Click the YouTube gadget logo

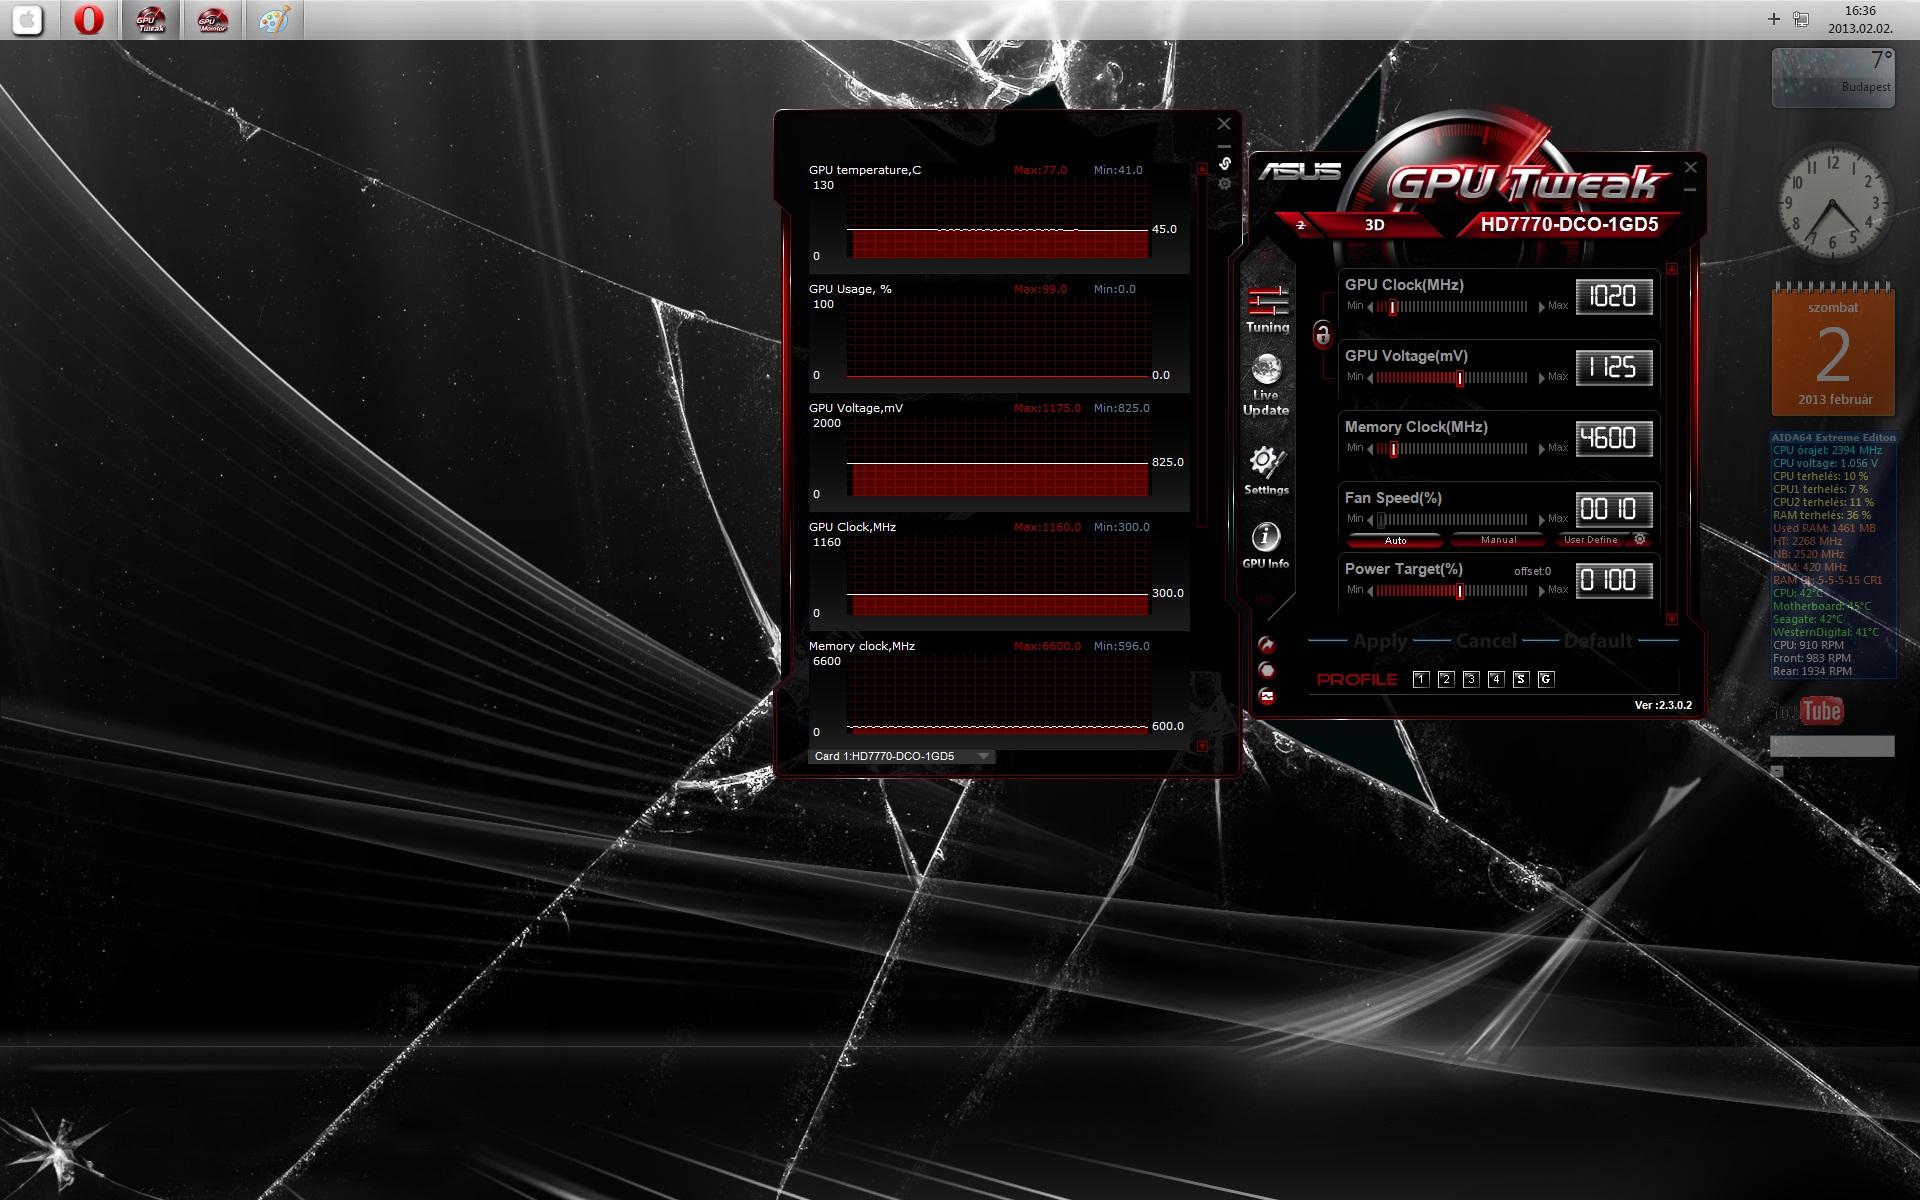1809,711
